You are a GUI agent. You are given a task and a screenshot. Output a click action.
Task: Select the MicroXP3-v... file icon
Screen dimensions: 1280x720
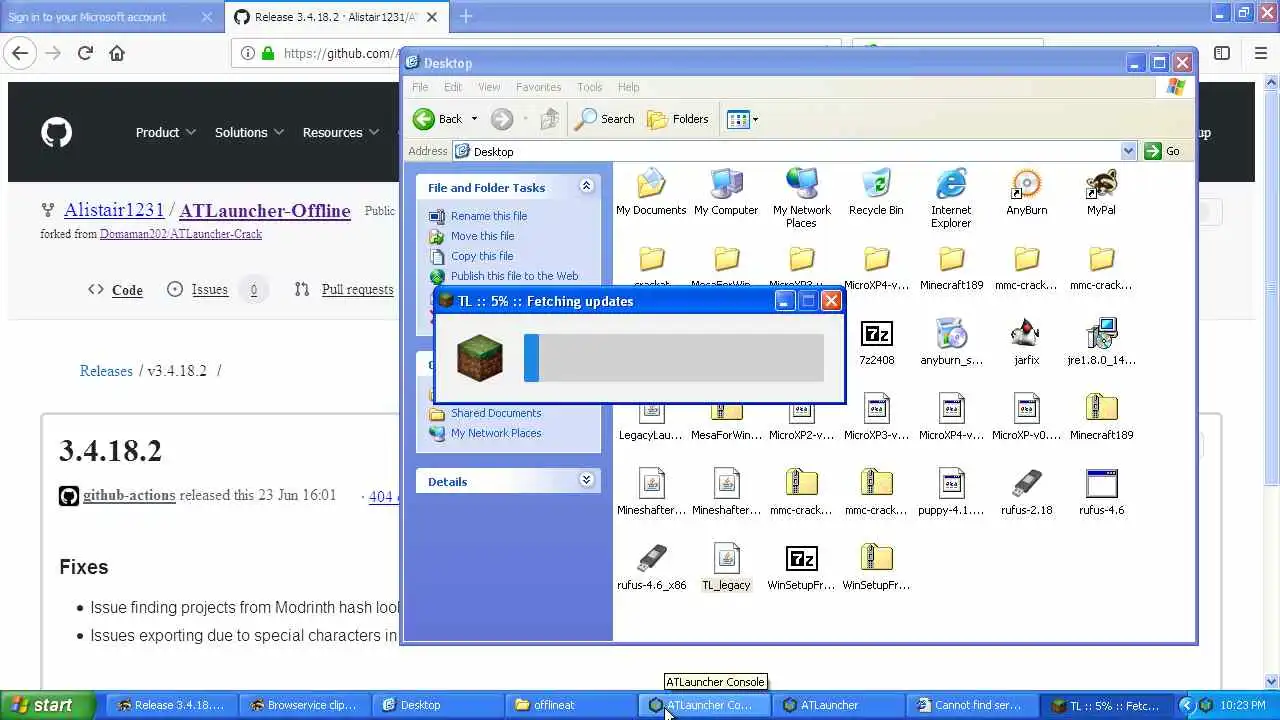point(876,417)
